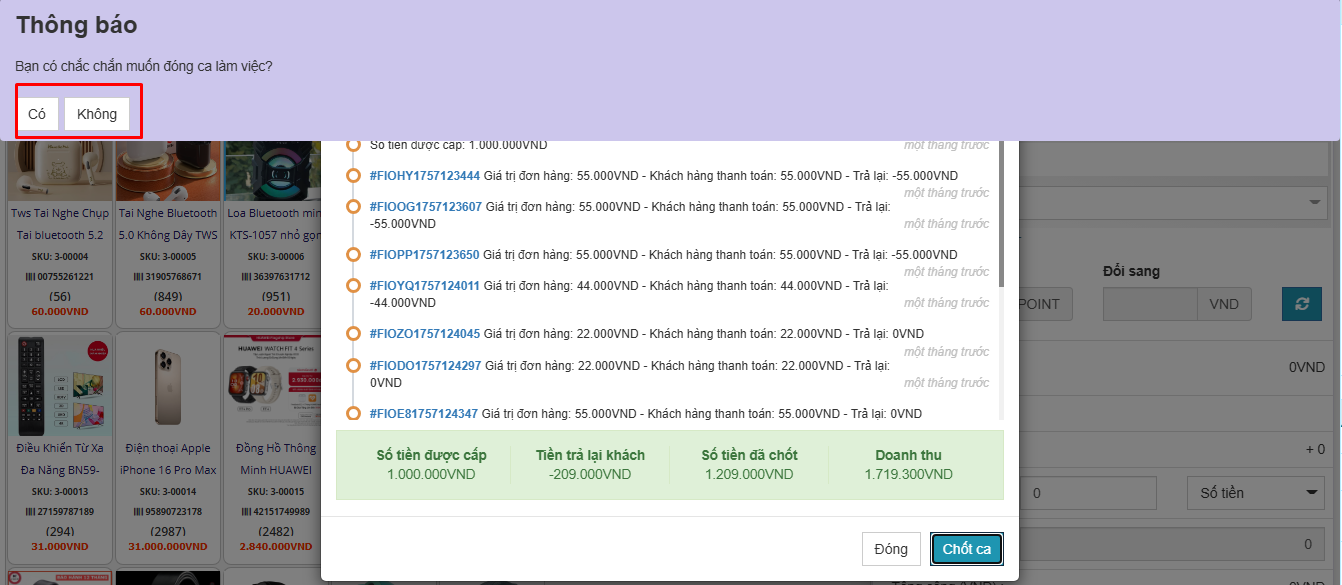
Task: Click timeline marker next to #FIOZO1757124045
Action: pos(353,334)
